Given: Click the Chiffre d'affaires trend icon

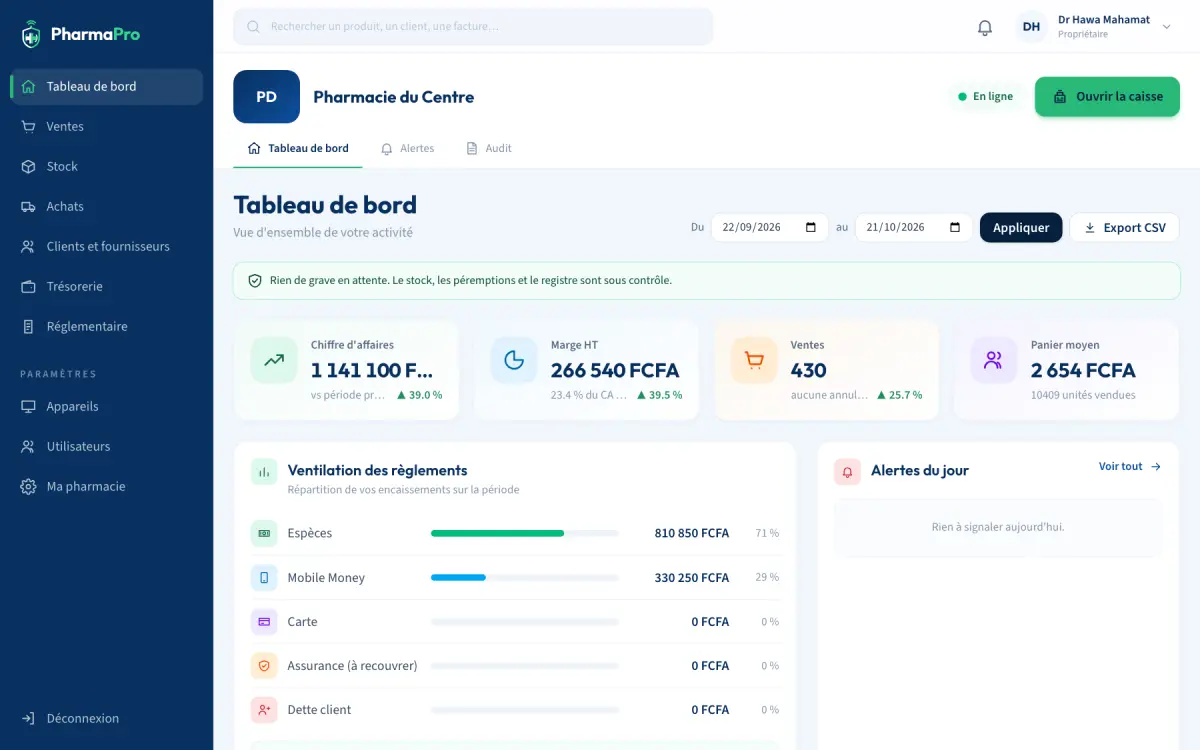Looking at the screenshot, I should click(274, 361).
